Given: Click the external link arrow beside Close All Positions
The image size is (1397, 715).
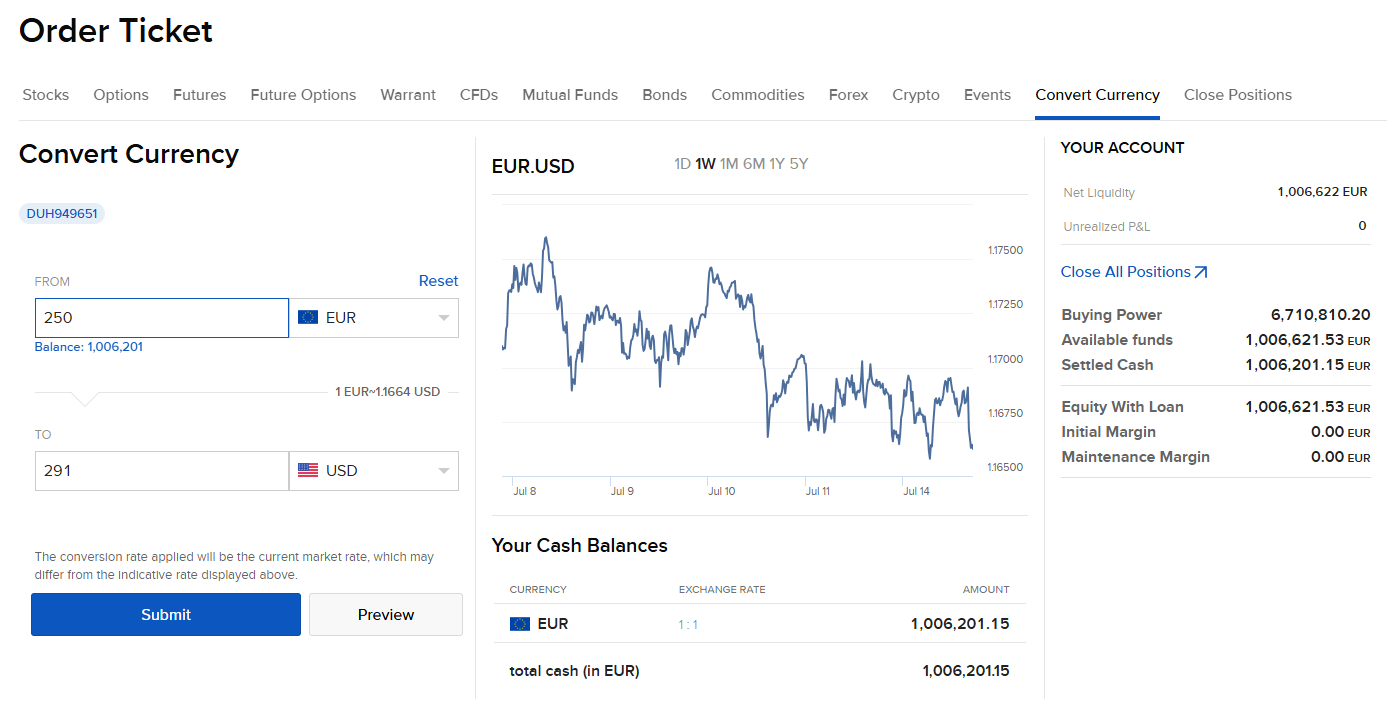Looking at the screenshot, I should click(x=1200, y=271).
